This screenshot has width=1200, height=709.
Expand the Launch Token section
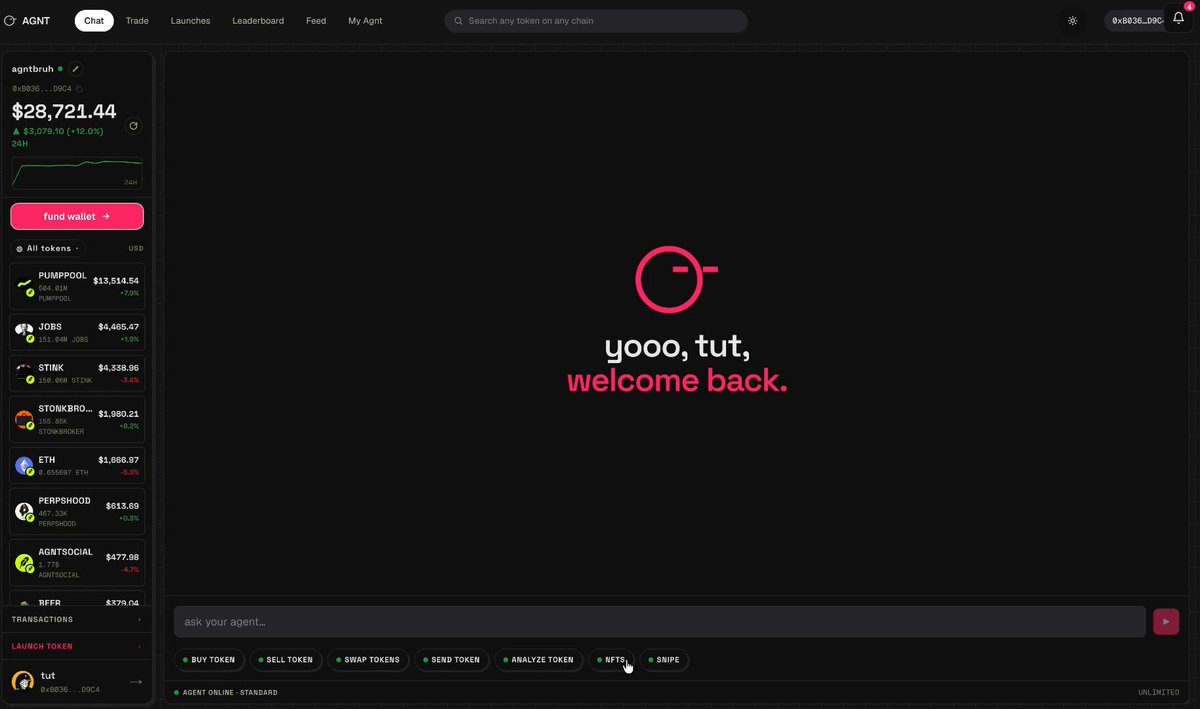(x=77, y=646)
